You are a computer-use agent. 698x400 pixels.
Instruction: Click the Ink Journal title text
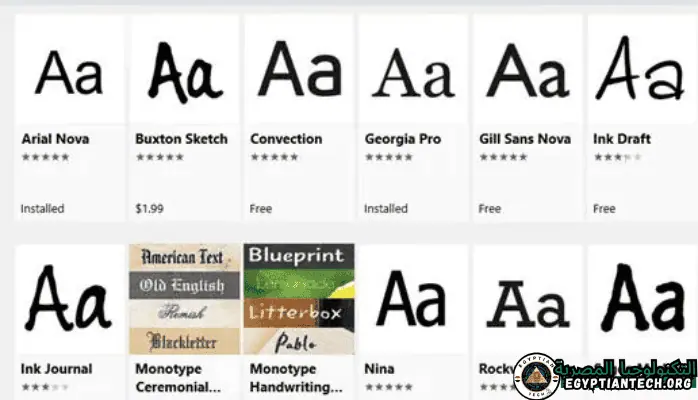click(56, 369)
